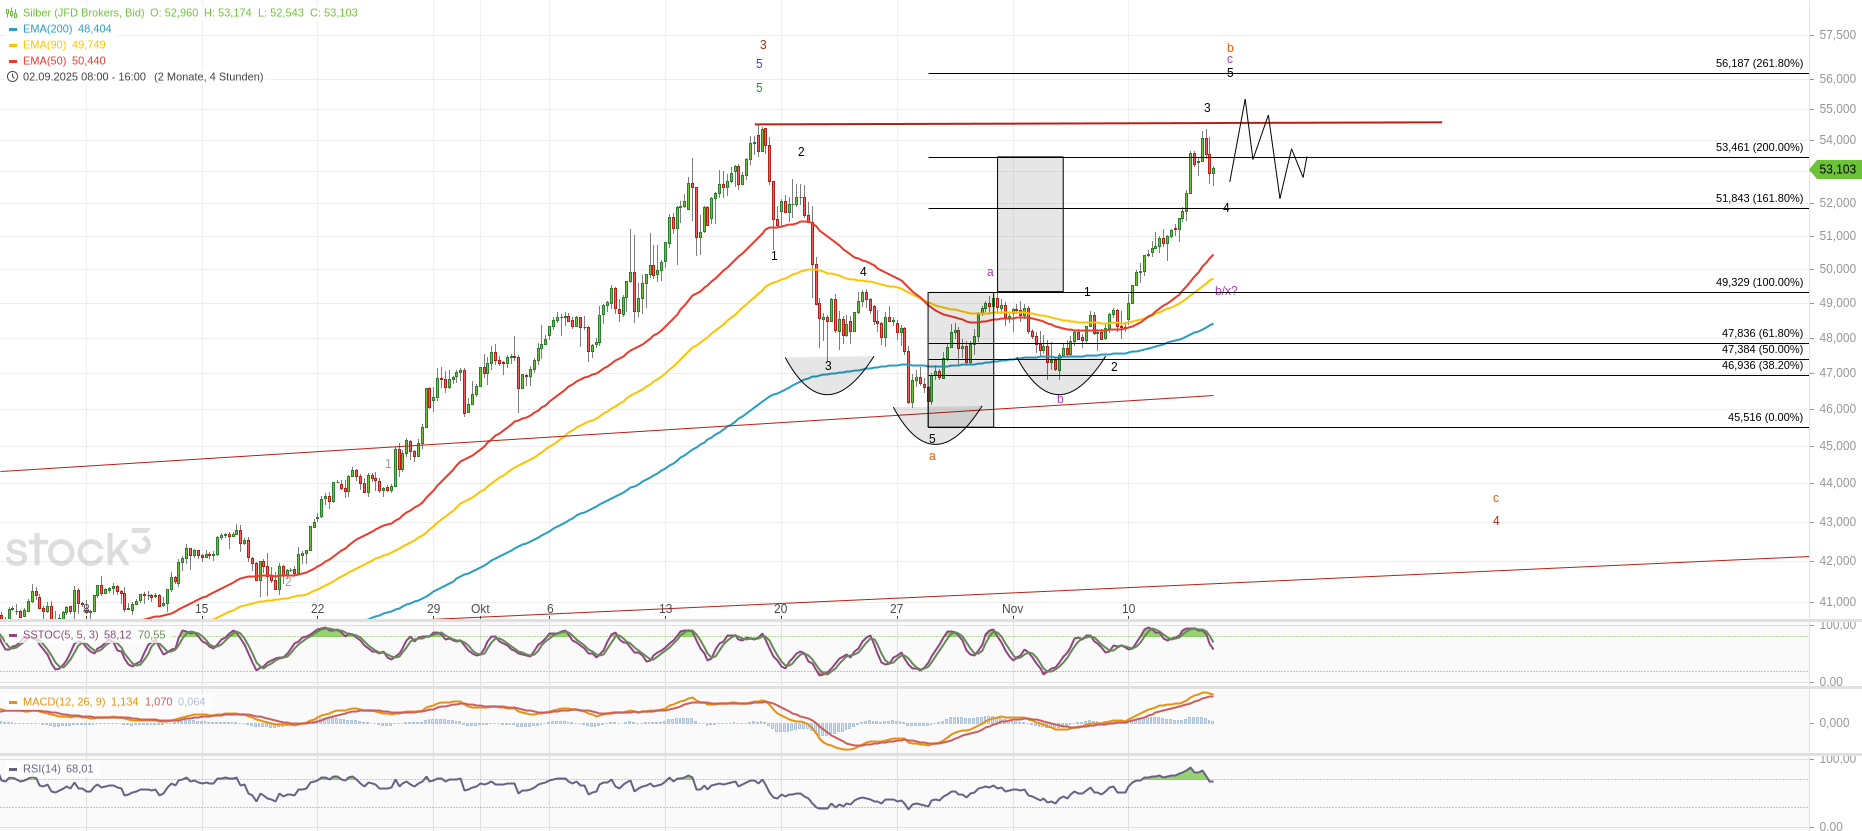Click the 53,461 (200.00%) Fibonacci label
Screen dimensions: 1862x831
click(1759, 147)
